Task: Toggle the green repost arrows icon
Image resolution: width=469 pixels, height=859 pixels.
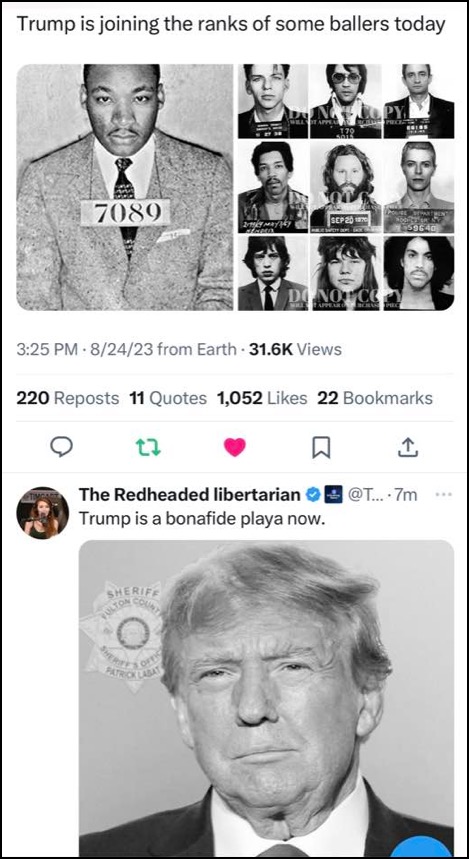Action: coord(148,448)
